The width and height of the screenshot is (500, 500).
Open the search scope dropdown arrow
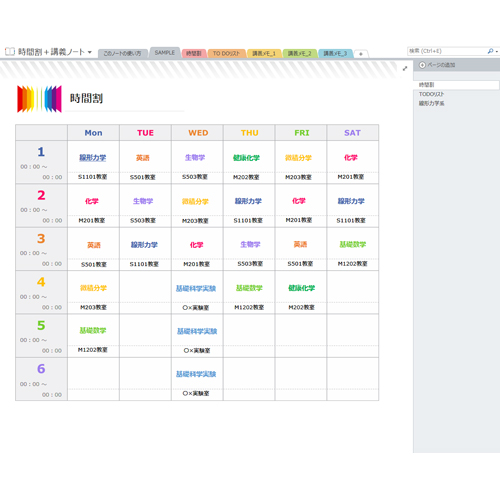(x=497, y=52)
